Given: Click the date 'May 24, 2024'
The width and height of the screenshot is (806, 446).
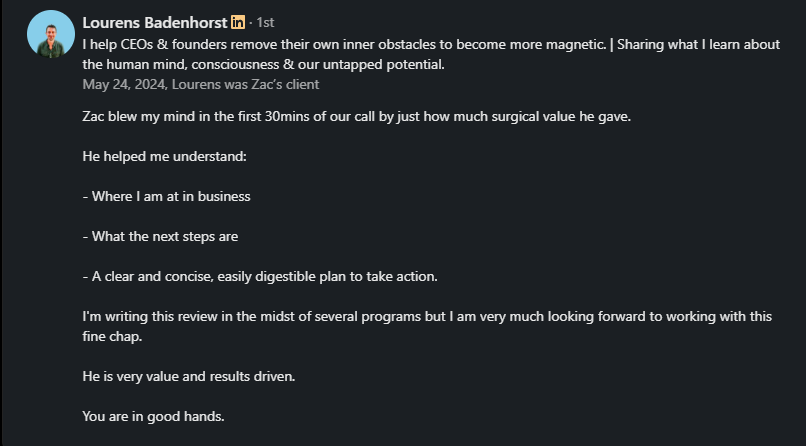Looking at the screenshot, I should coord(123,85).
